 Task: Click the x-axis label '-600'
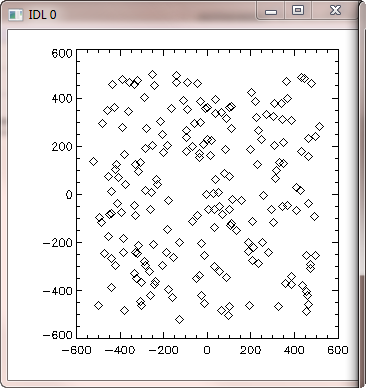coord(77,350)
